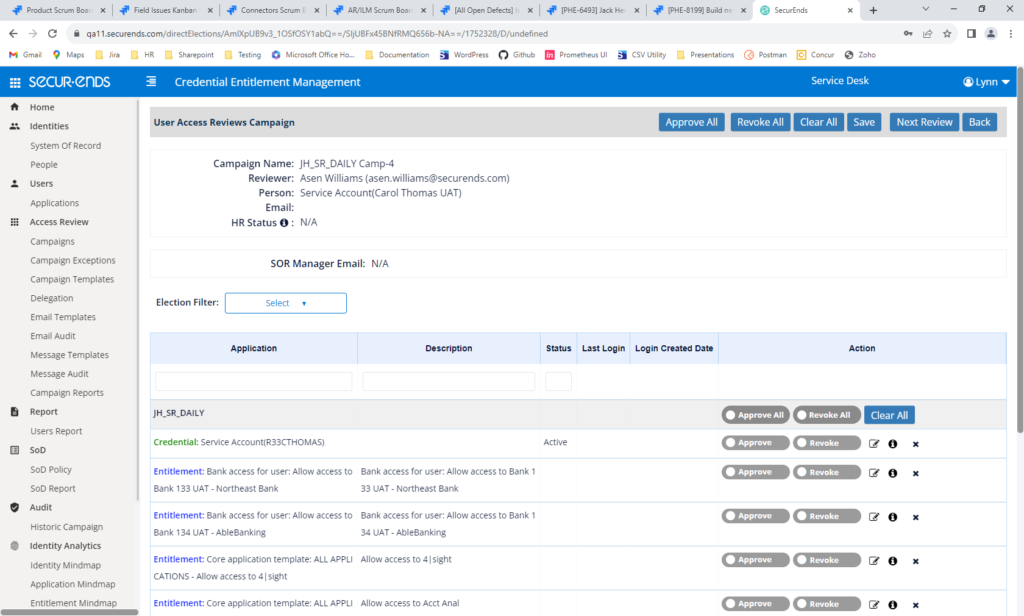
Task: Expand the SoD sidebar section
Action: tap(37, 450)
